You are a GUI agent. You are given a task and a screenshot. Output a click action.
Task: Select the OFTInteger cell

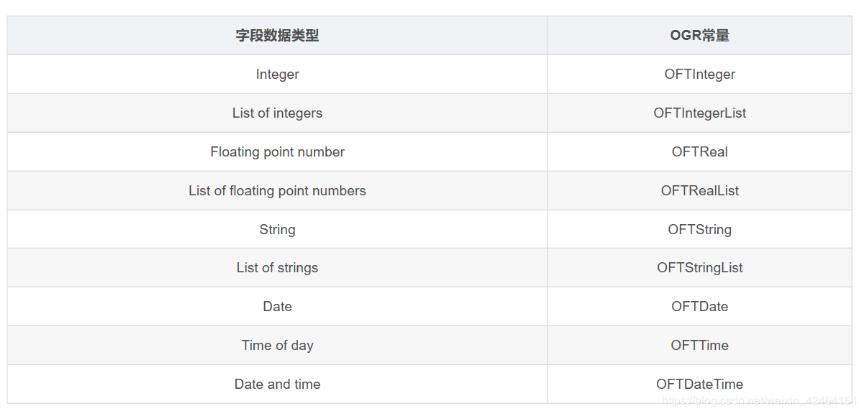point(699,74)
